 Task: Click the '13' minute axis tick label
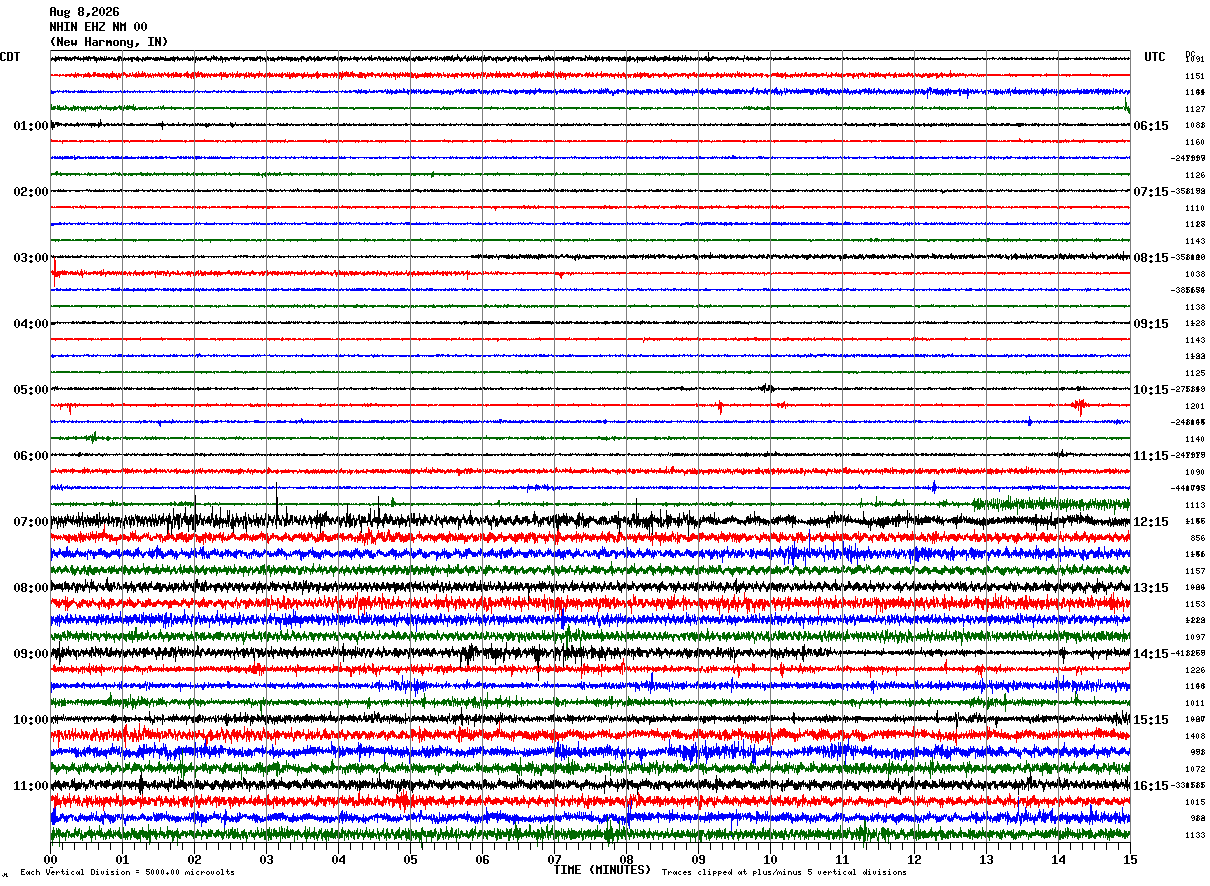point(987,859)
